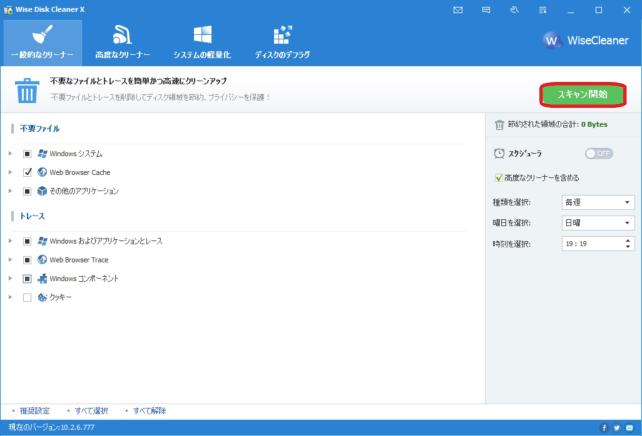Click Wise Disk Cleaner app icon in title bar
642x436 pixels.
pos(8,9)
